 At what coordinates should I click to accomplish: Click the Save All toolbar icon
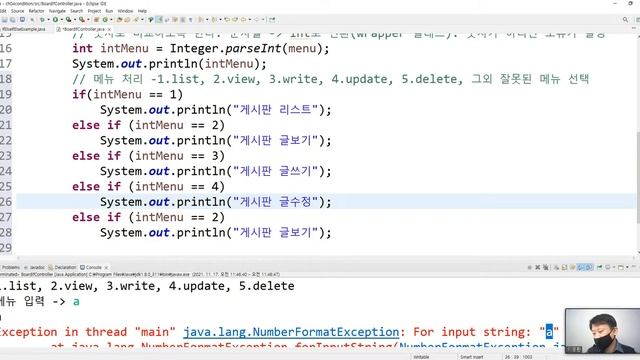point(12,20)
